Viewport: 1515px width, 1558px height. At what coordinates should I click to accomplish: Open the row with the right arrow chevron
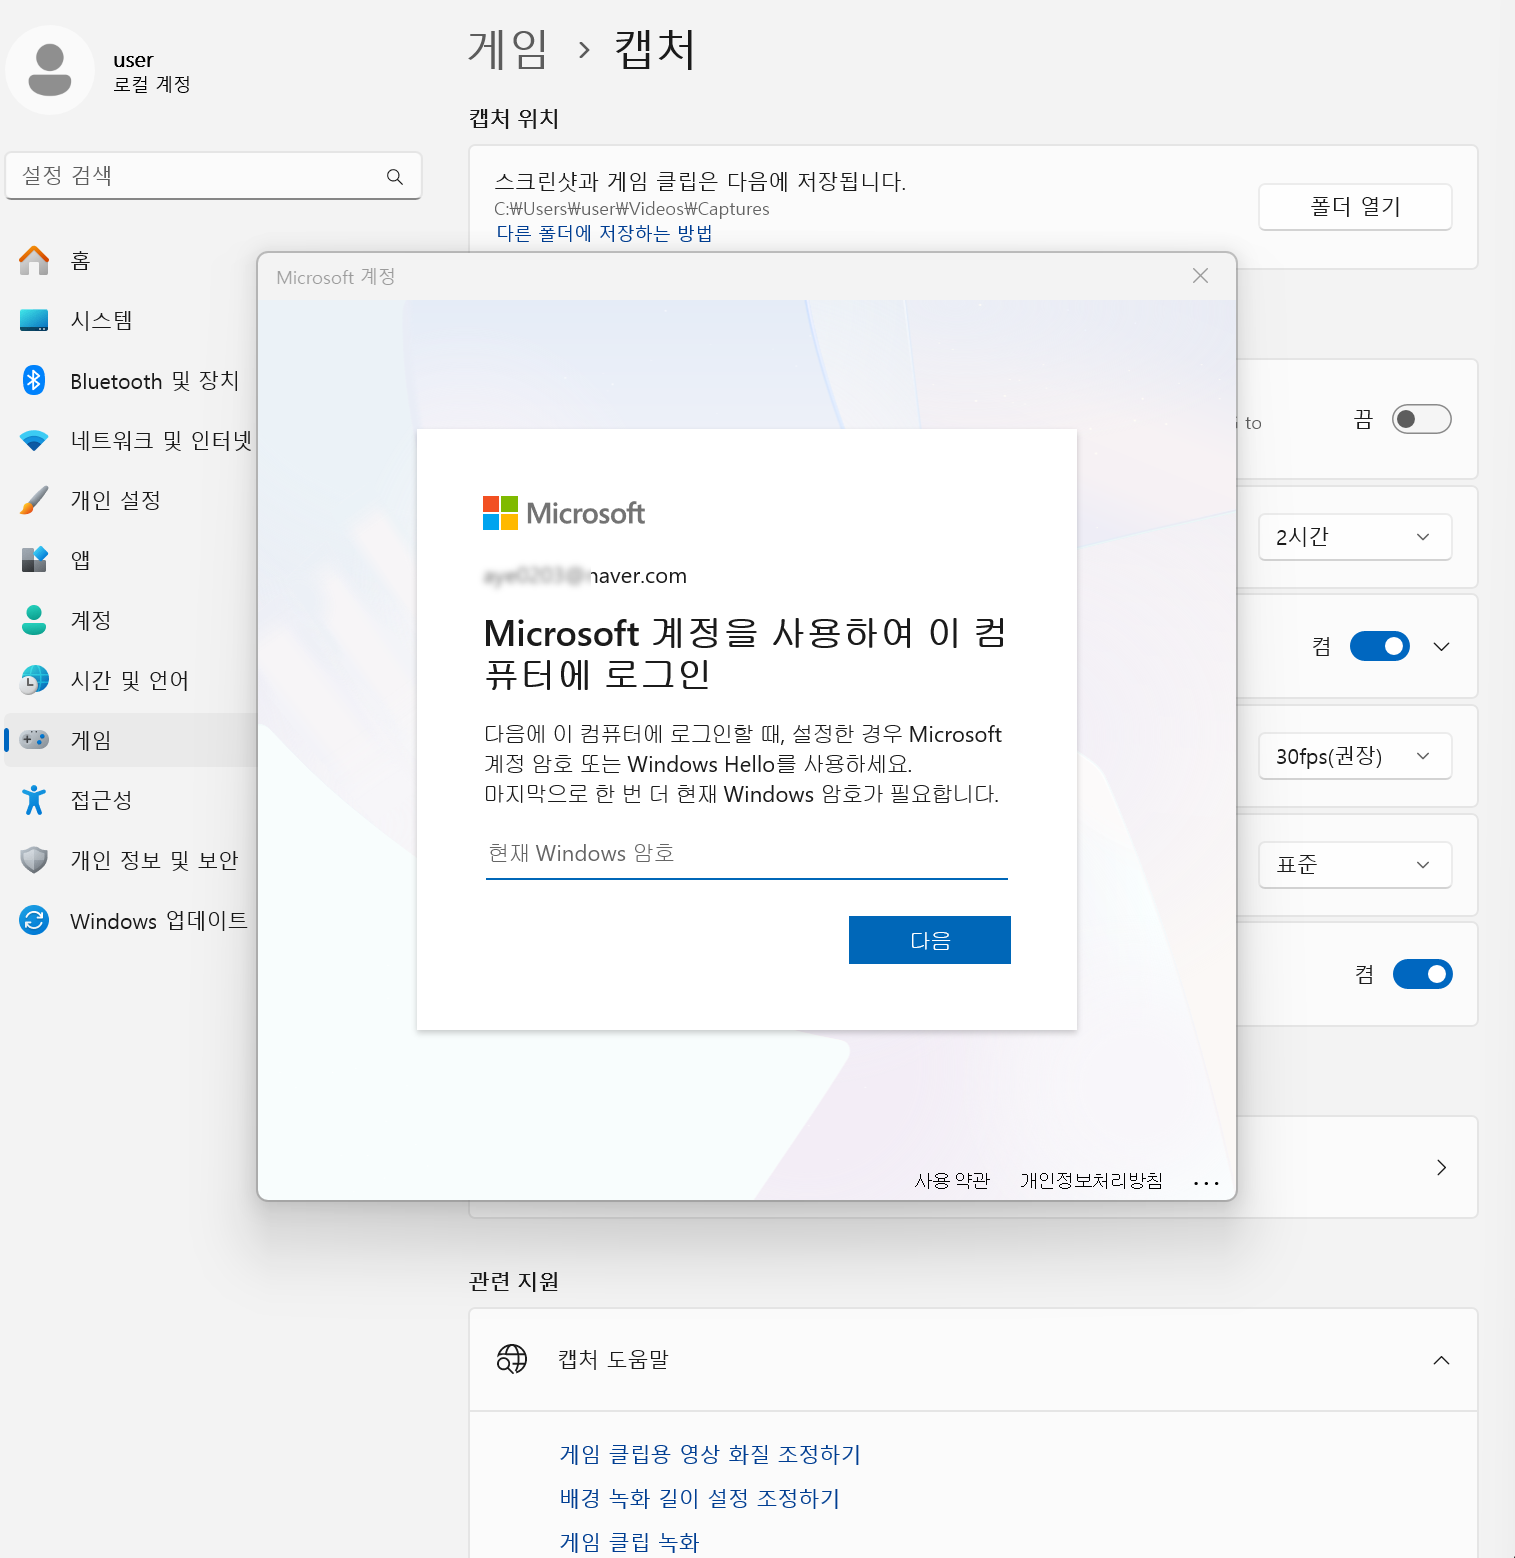1441,1167
